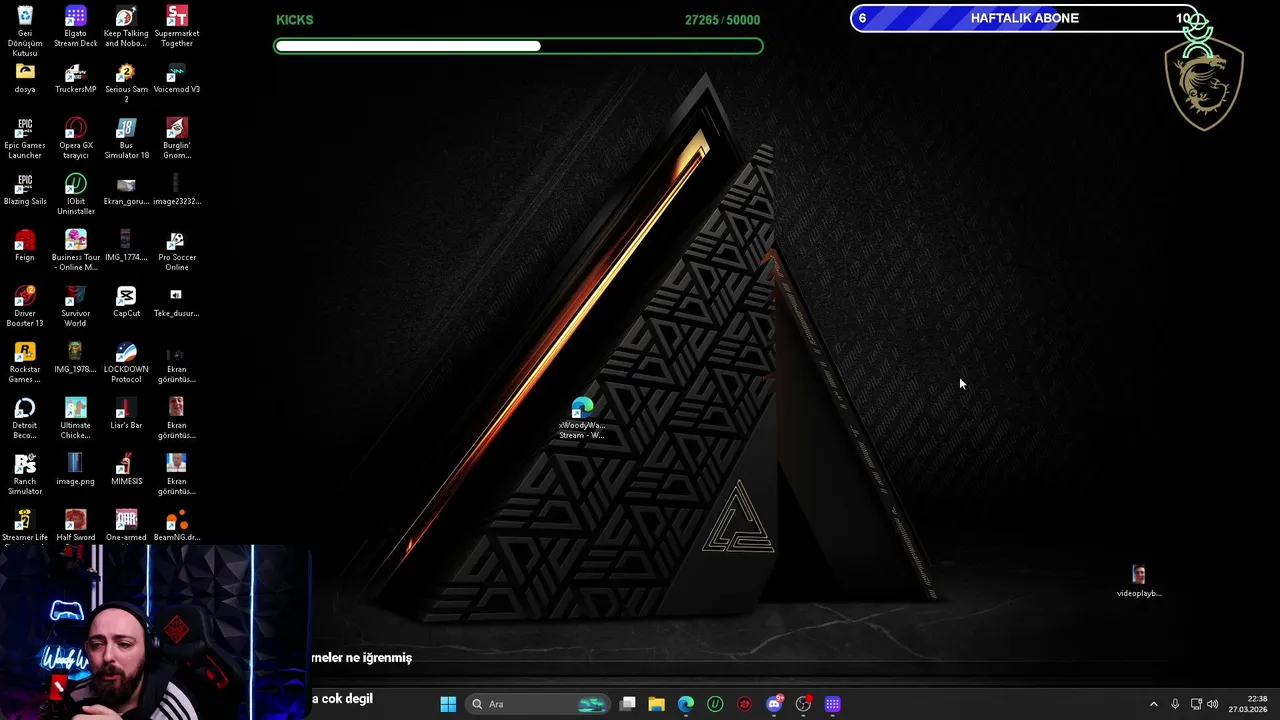Launch the Epic Games Launcher shortcut
Viewport: 1280px width, 720px height.
[x=25, y=139]
